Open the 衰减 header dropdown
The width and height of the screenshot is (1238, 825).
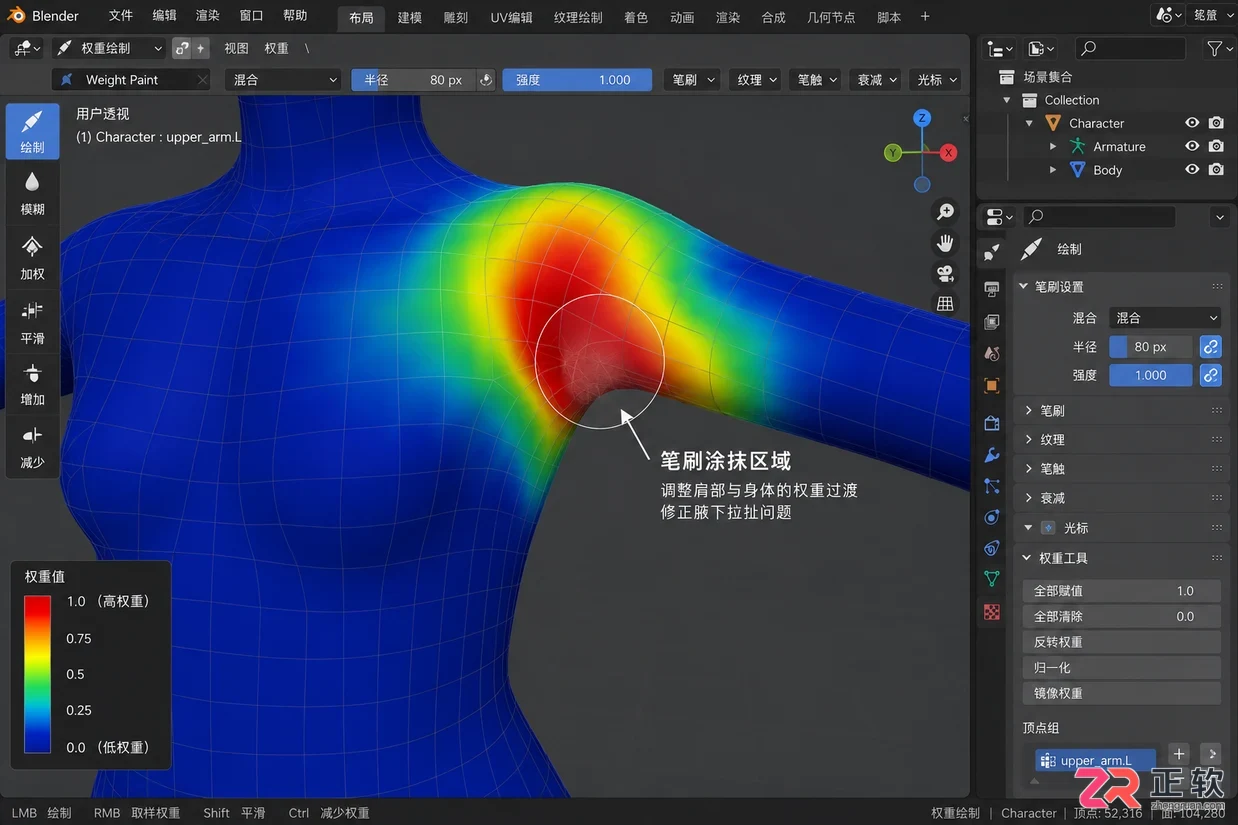(x=877, y=80)
